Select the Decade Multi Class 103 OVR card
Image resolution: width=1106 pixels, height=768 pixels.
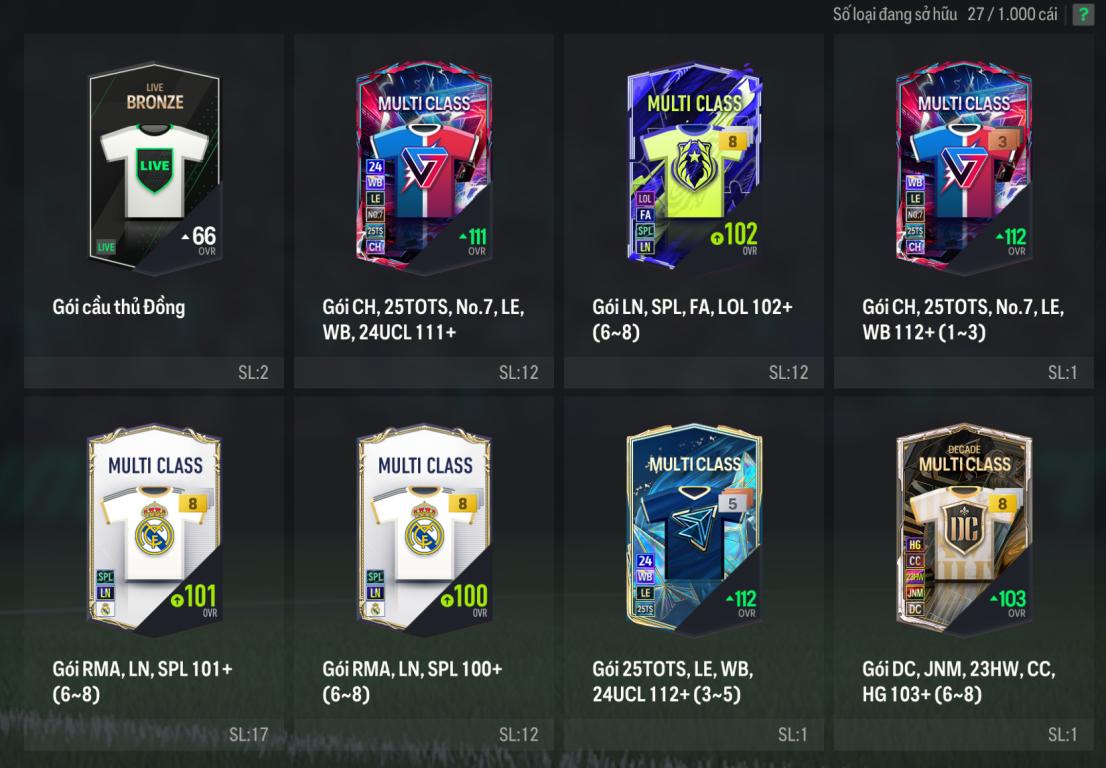964,529
